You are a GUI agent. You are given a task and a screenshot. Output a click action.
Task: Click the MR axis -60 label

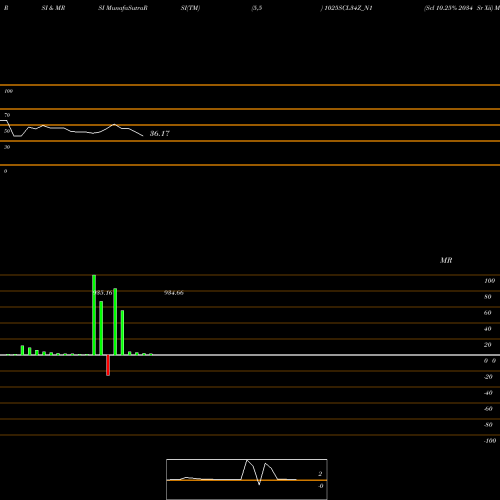click(488, 409)
